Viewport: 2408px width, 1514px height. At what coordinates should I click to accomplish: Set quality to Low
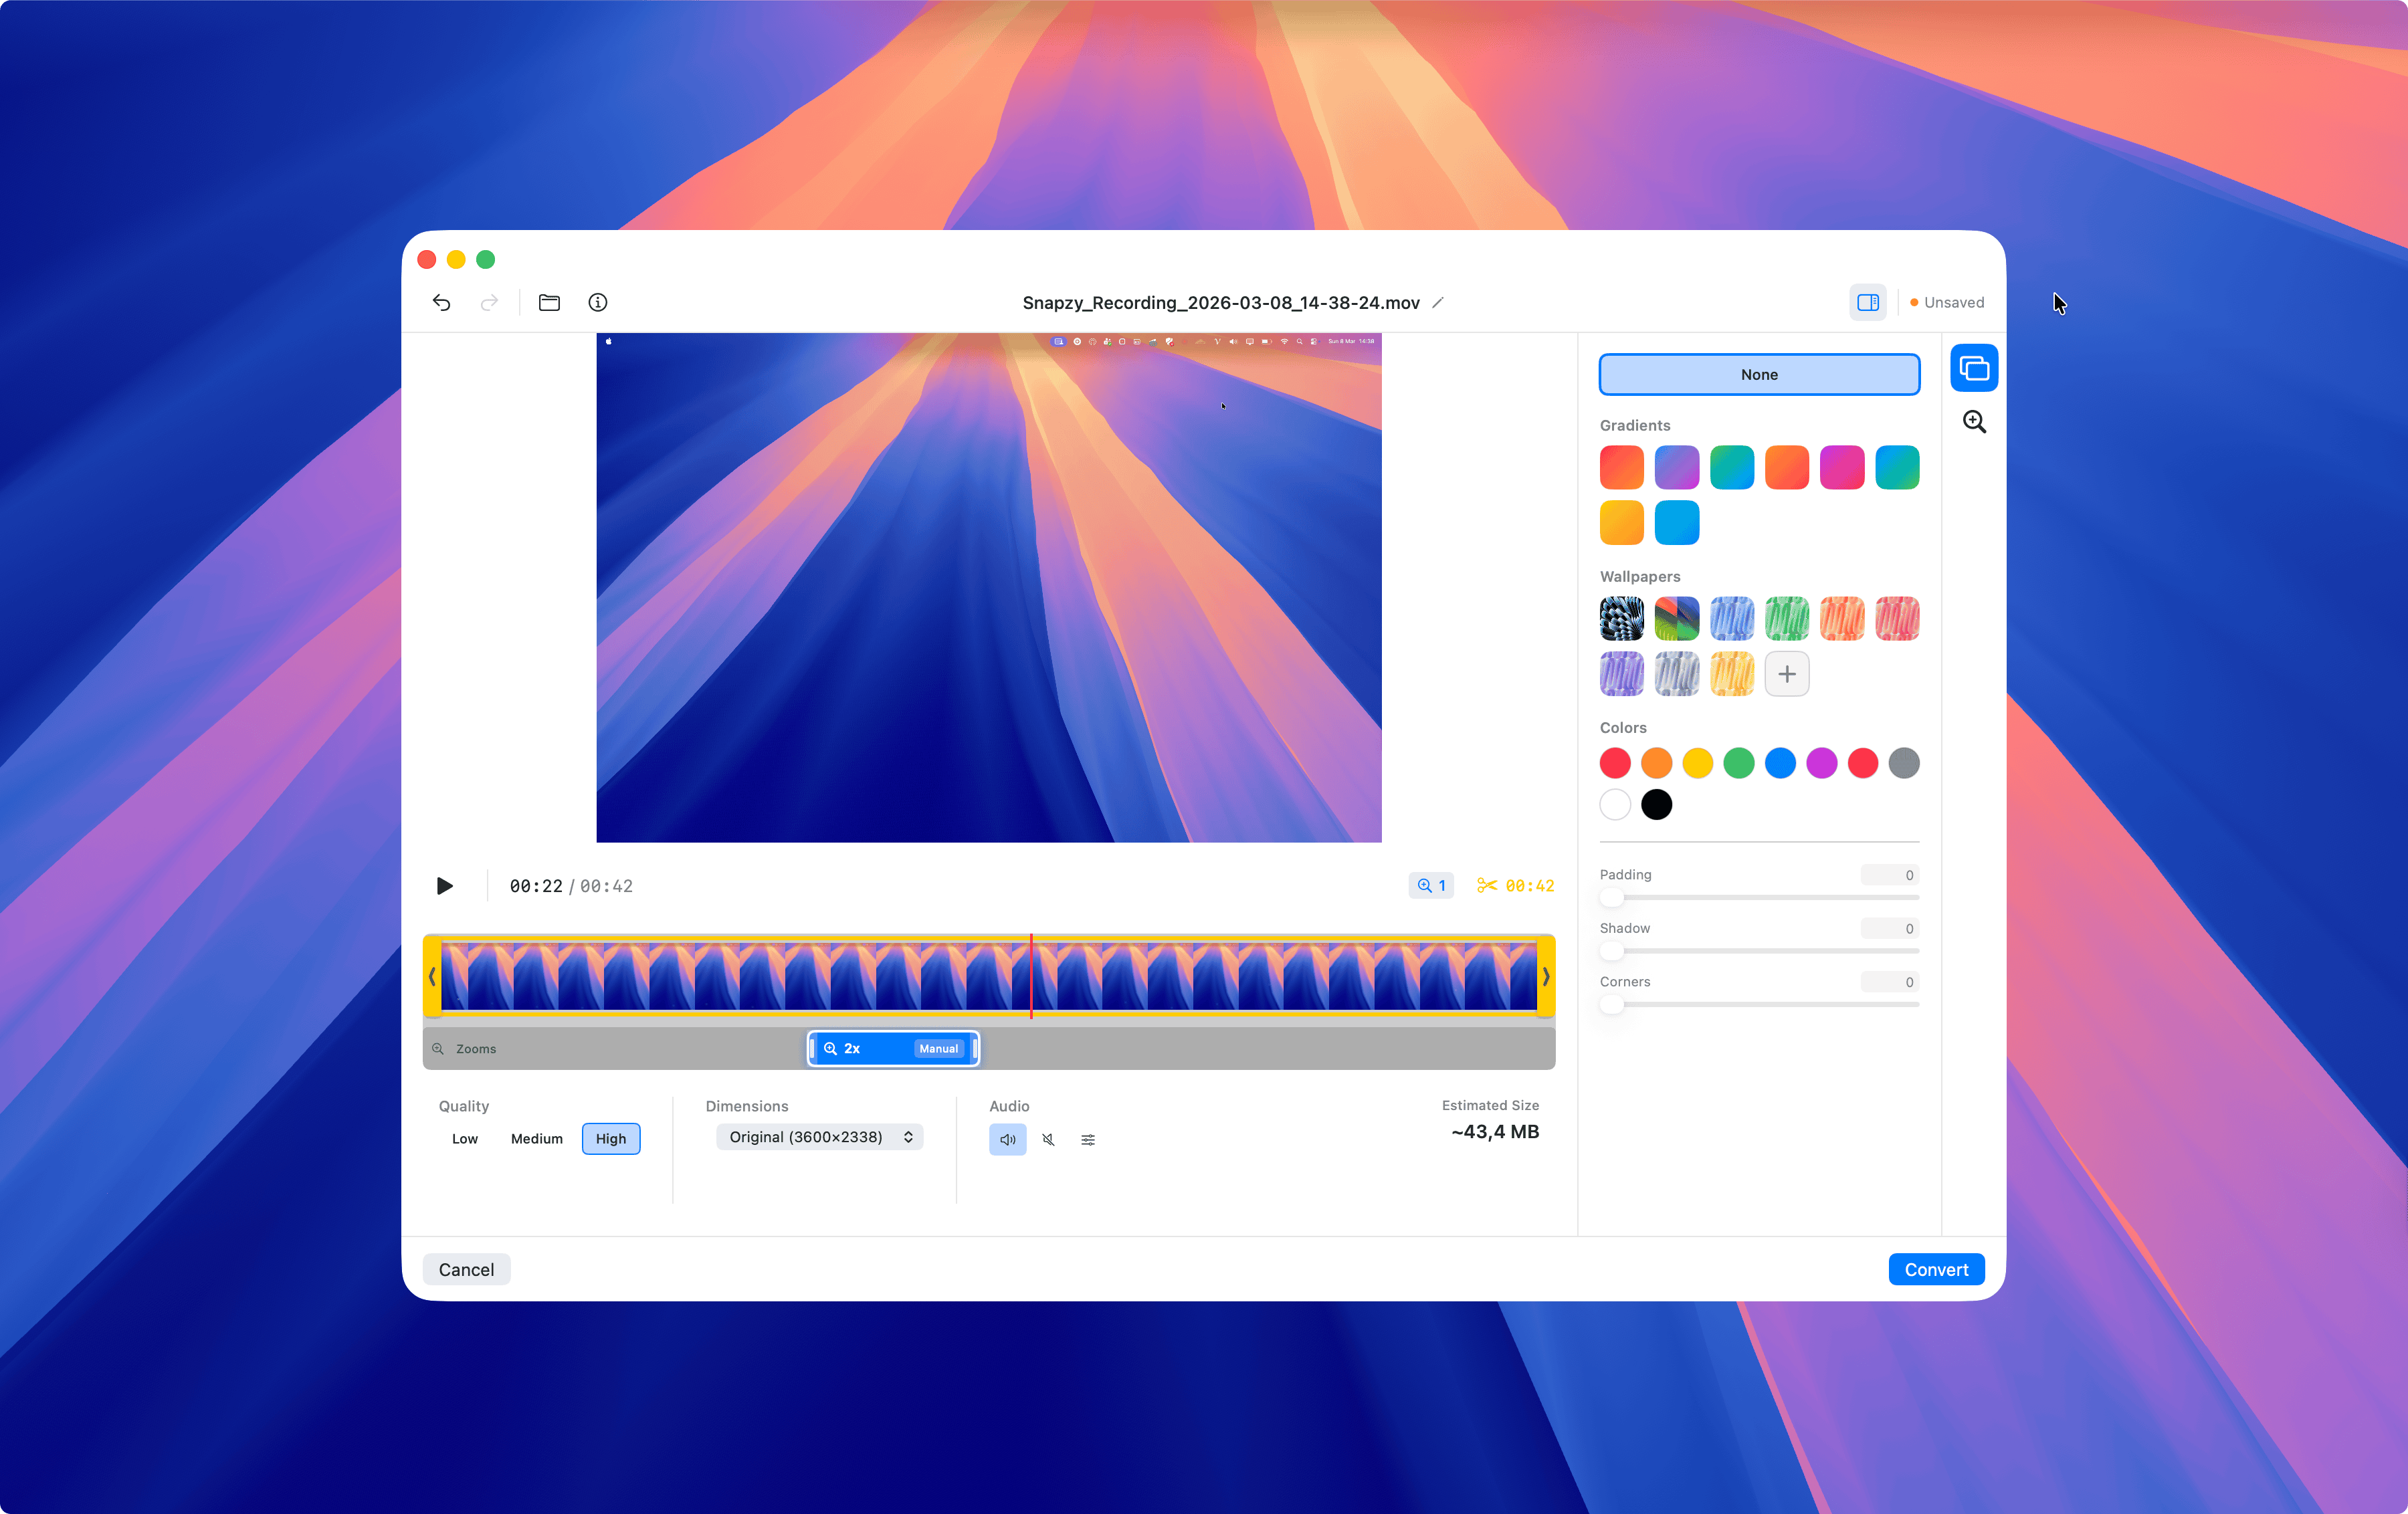point(464,1138)
